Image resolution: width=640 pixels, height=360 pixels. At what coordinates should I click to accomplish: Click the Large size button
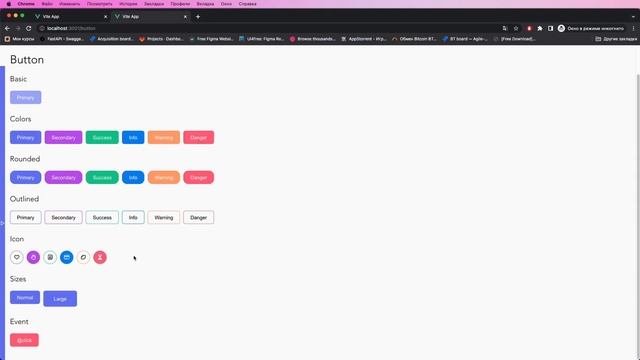pyautogui.click(x=60, y=299)
